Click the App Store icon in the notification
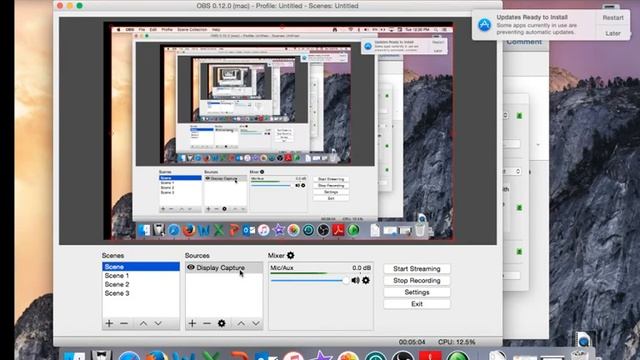This screenshot has width=640, height=360. pos(484,25)
